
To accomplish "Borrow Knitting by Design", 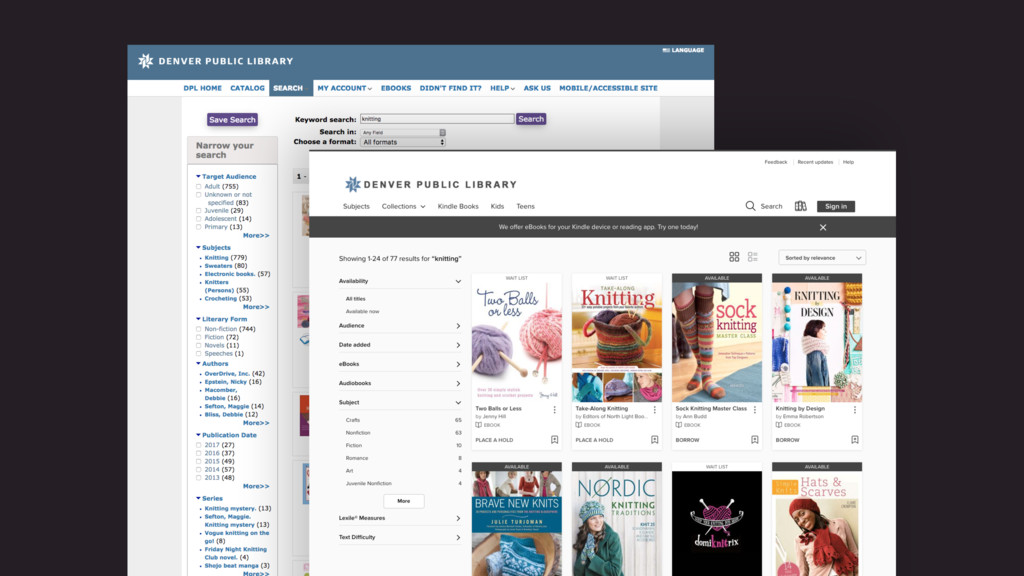I will click(787, 440).
